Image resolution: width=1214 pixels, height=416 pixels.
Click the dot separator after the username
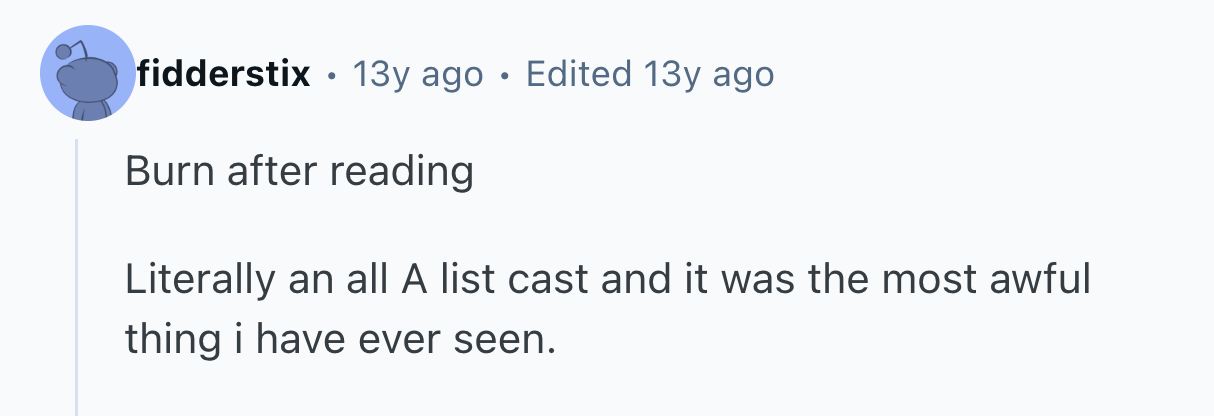point(331,75)
